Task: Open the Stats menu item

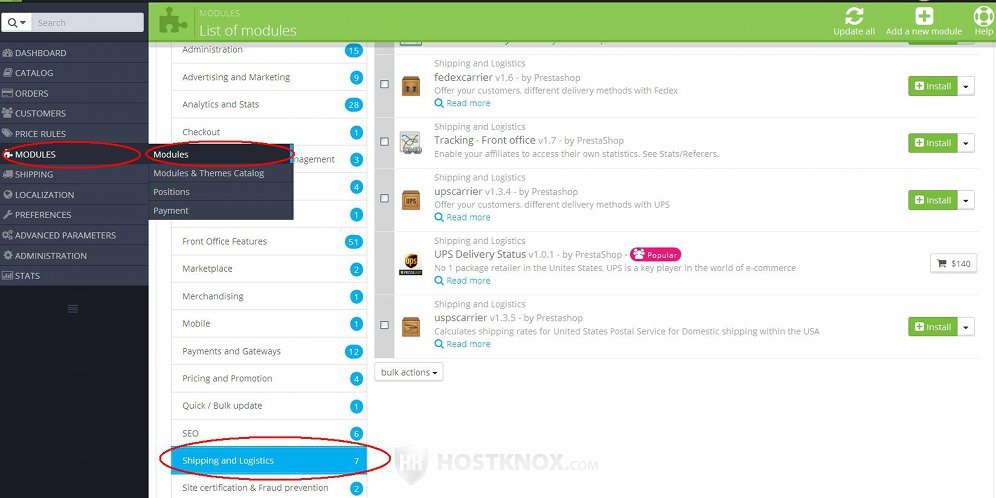Action: [x=74, y=276]
